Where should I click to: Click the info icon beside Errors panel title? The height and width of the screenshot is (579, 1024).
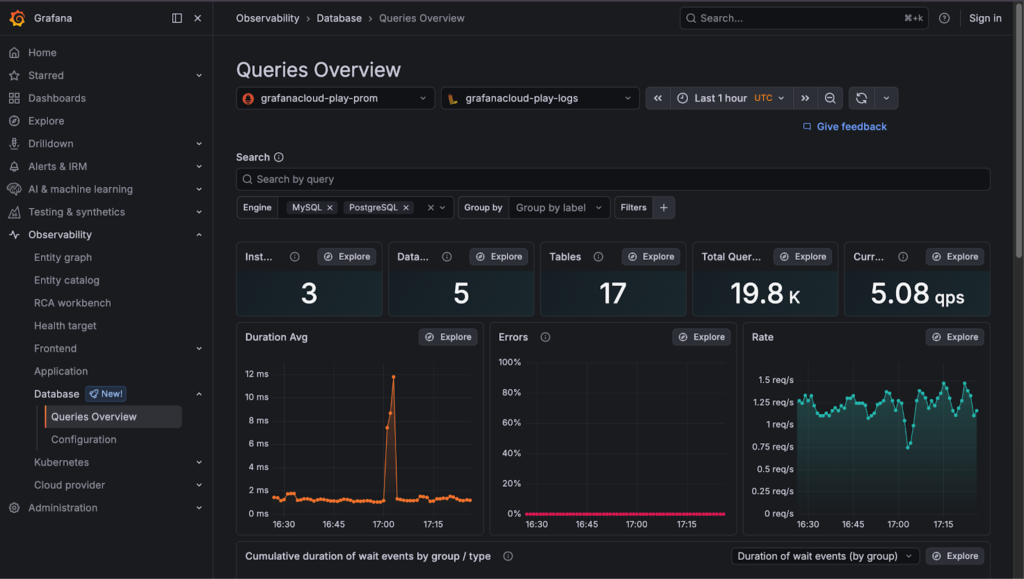(x=545, y=337)
